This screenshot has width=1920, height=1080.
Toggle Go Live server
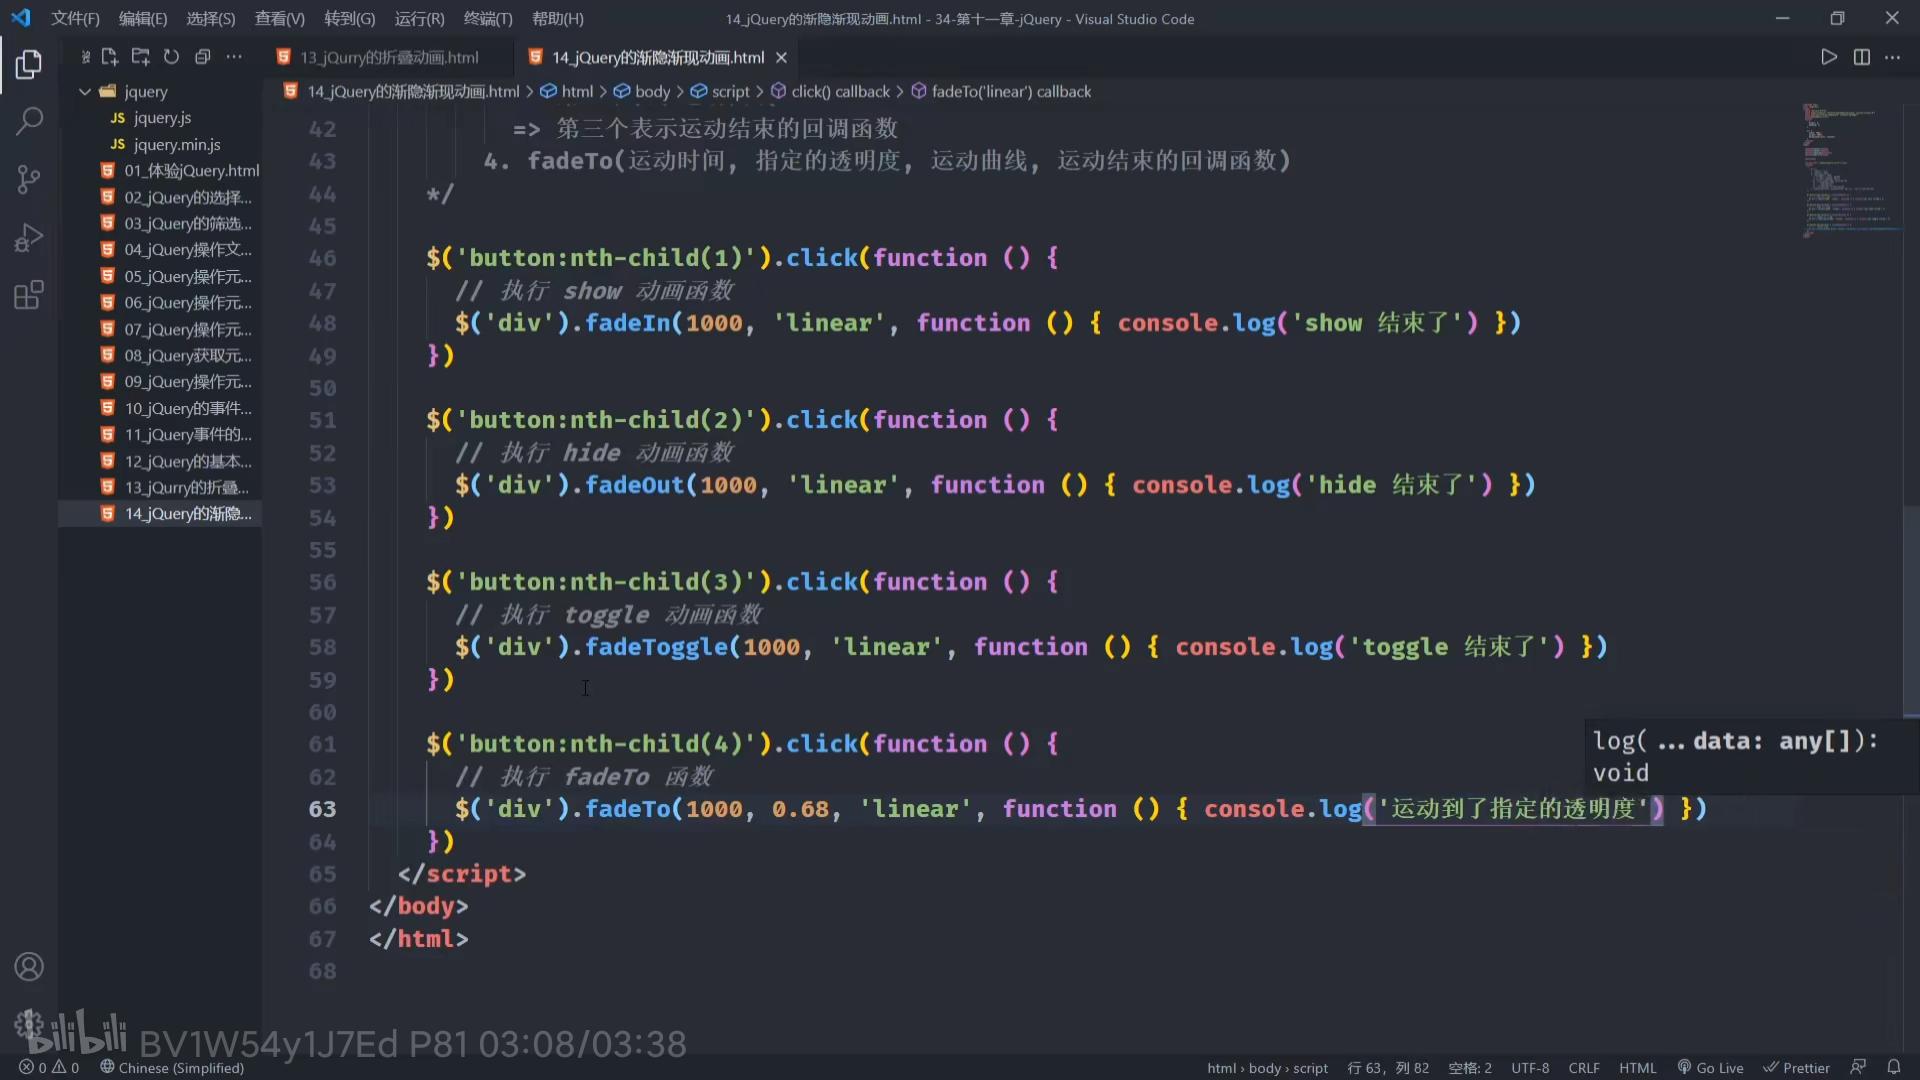pyautogui.click(x=1710, y=1067)
